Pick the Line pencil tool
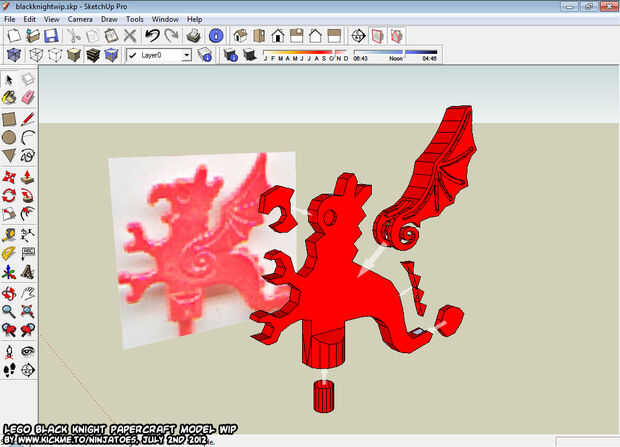This screenshot has height=447, width=620. pyautogui.click(x=28, y=119)
